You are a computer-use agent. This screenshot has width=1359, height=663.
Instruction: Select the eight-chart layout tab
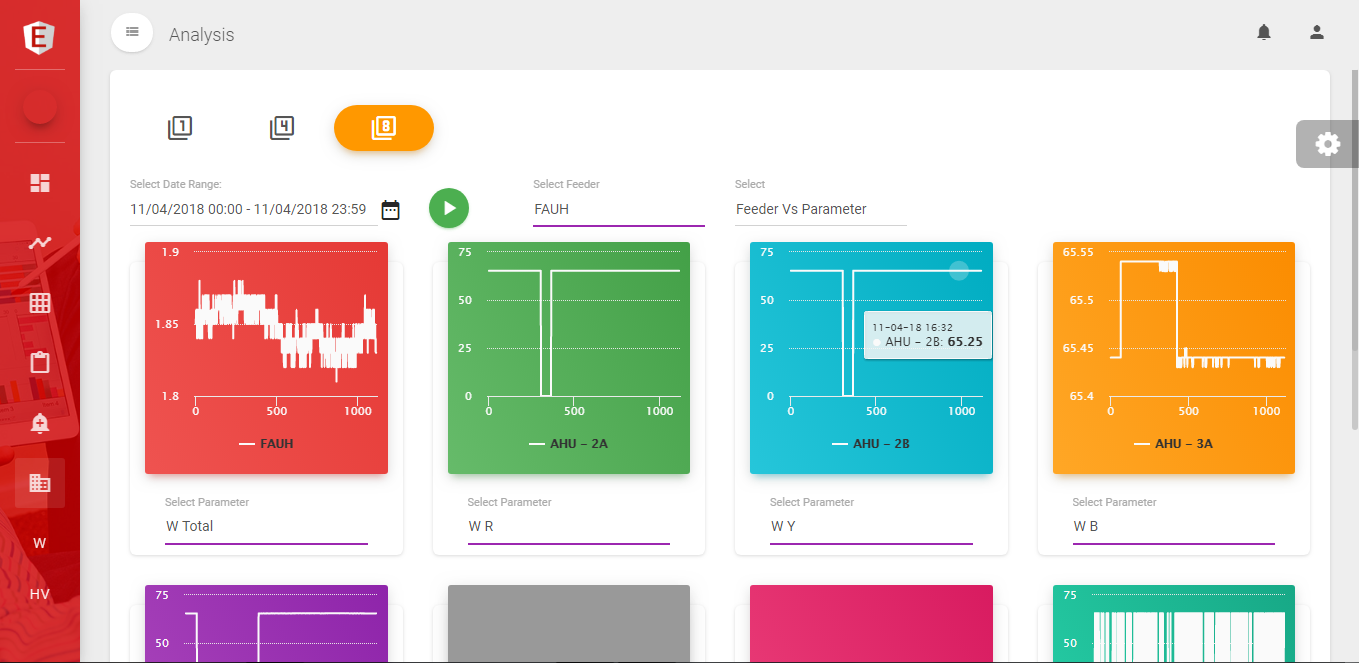(x=384, y=128)
